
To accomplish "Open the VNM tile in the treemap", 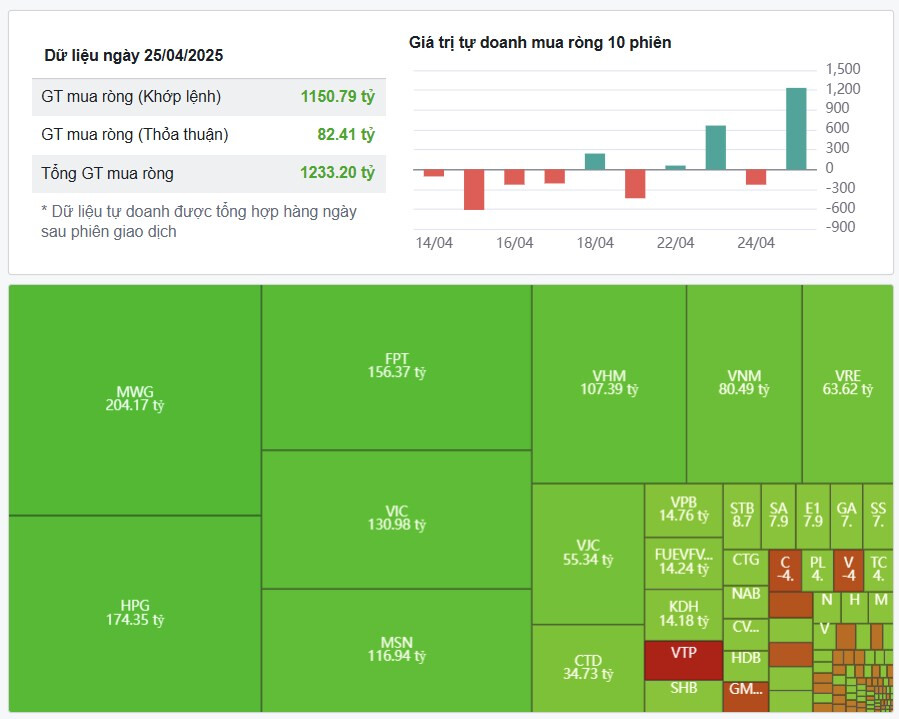I will coord(744,383).
